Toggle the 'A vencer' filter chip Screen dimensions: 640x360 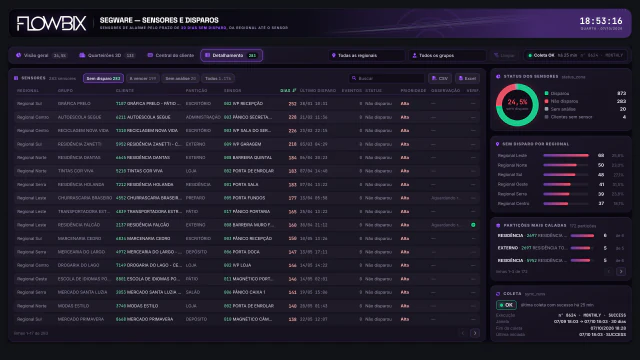(143, 78)
